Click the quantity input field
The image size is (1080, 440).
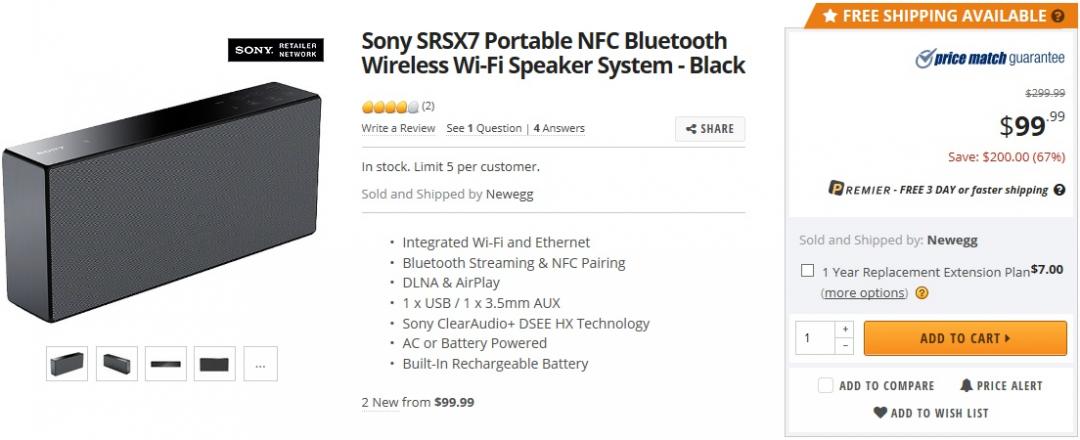(815, 338)
